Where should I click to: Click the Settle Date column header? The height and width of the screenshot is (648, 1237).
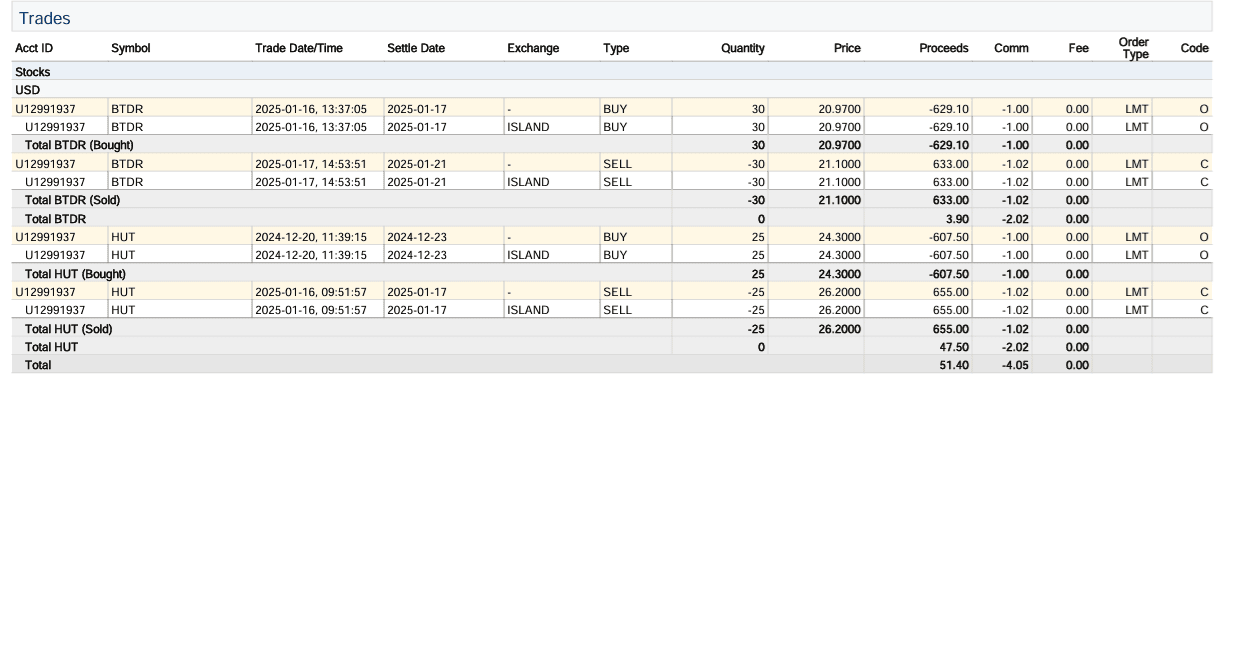416,48
